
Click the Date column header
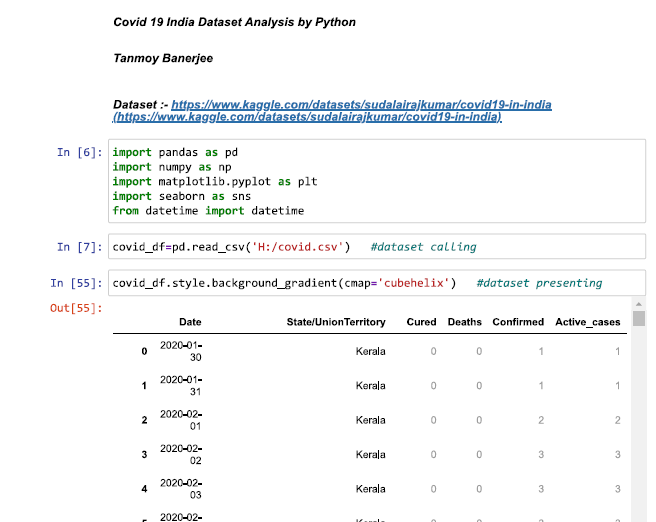click(x=190, y=322)
